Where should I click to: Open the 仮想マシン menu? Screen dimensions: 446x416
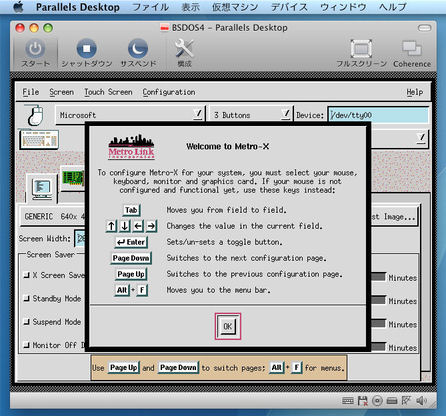coord(235,7)
